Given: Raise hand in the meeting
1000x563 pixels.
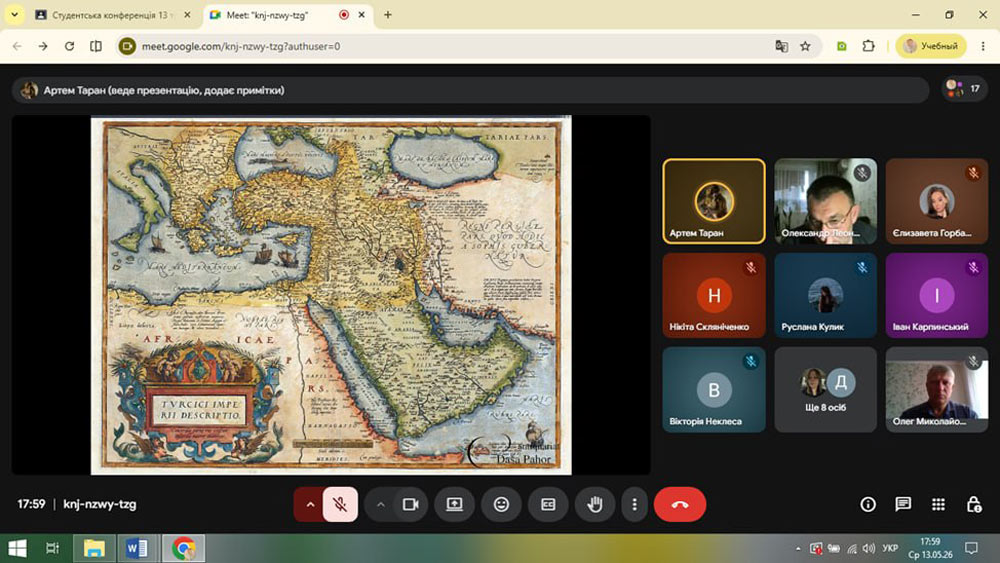Looking at the screenshot, I should (x=595, y=504).
